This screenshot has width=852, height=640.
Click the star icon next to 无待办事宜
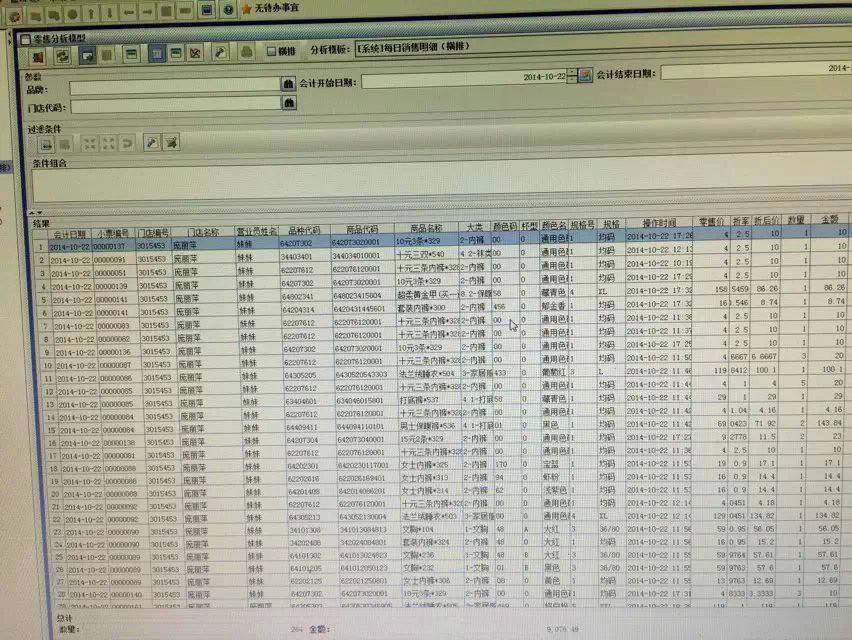click(246, 9)
